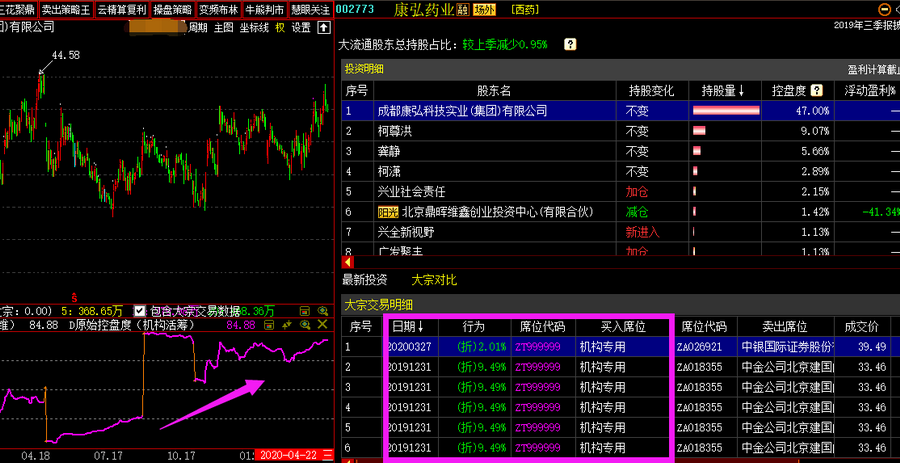Image resolution: width=900 pixels, height=463 pixels.
Task: Click the help icon next to 控盘度
Action: (817, 91)
